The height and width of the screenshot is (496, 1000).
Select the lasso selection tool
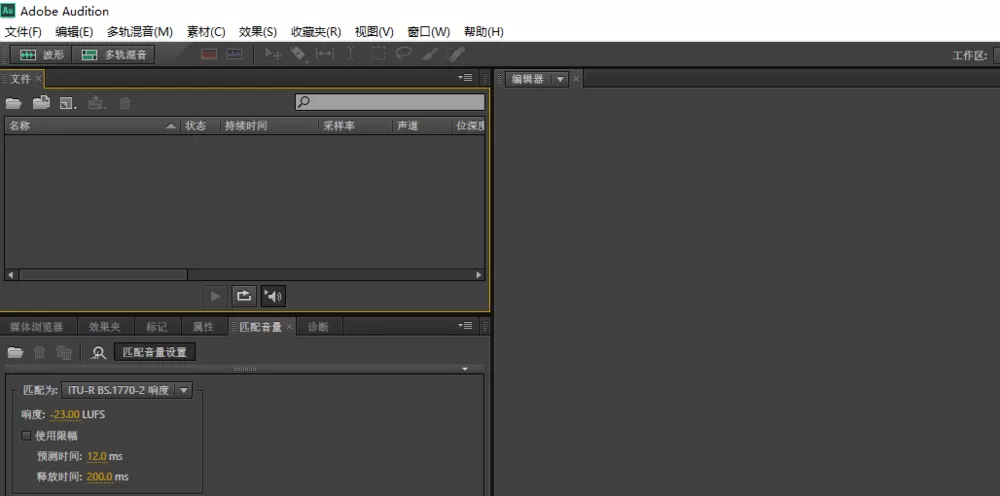[403, 54]
